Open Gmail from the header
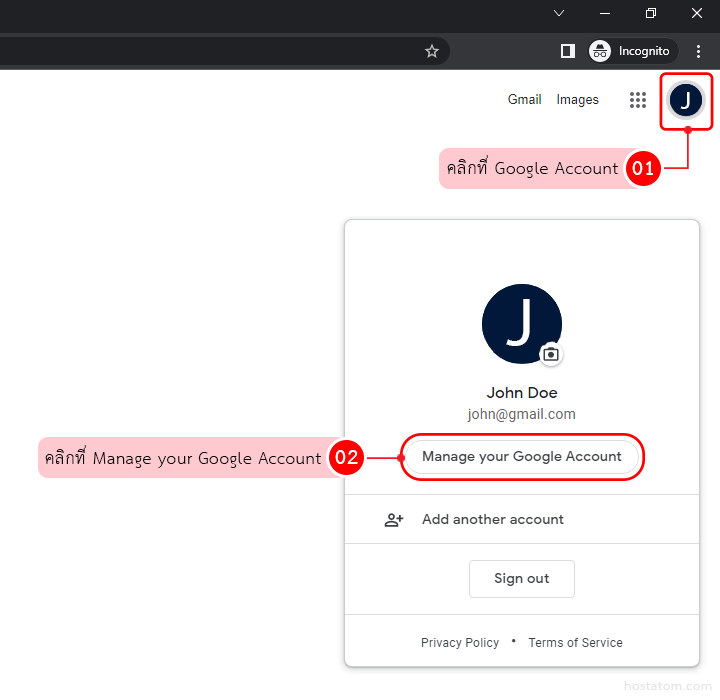The width and height of the screenshot is (720, 700). (524, 100)
